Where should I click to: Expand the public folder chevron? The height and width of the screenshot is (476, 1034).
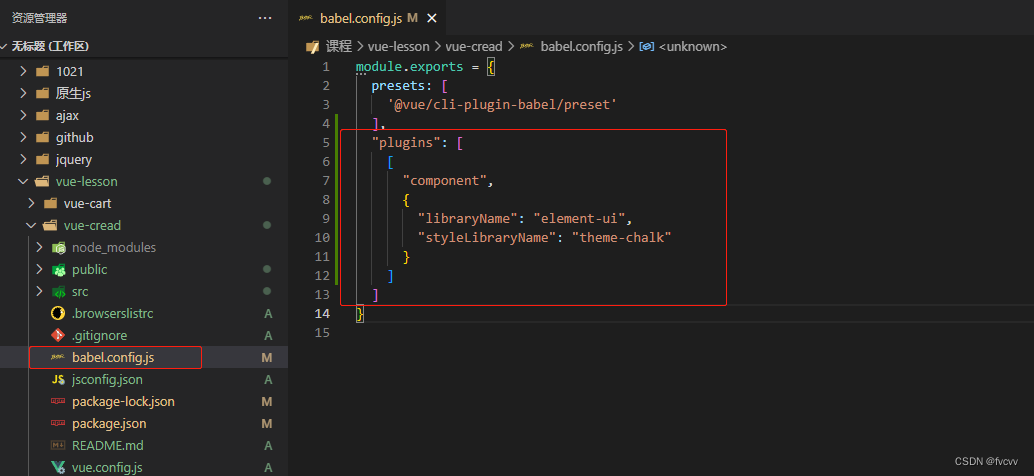pos(39,270)
